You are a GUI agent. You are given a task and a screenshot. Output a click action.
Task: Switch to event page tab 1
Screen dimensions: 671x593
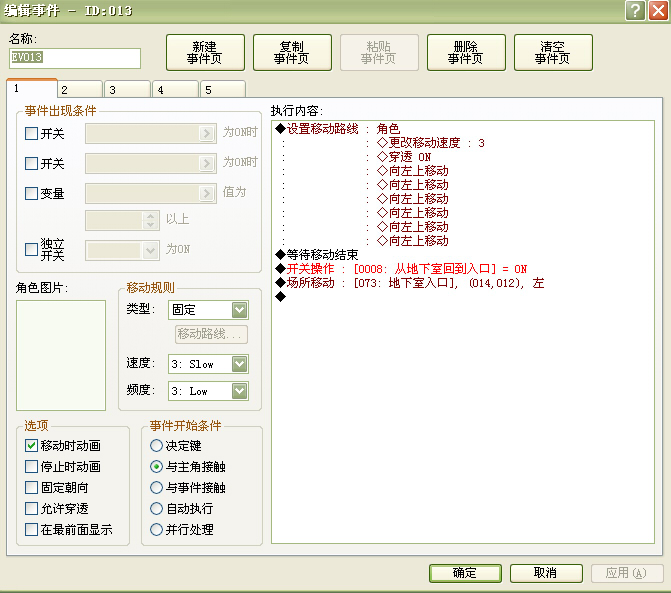pyautogui.click(x=32, y=89)
